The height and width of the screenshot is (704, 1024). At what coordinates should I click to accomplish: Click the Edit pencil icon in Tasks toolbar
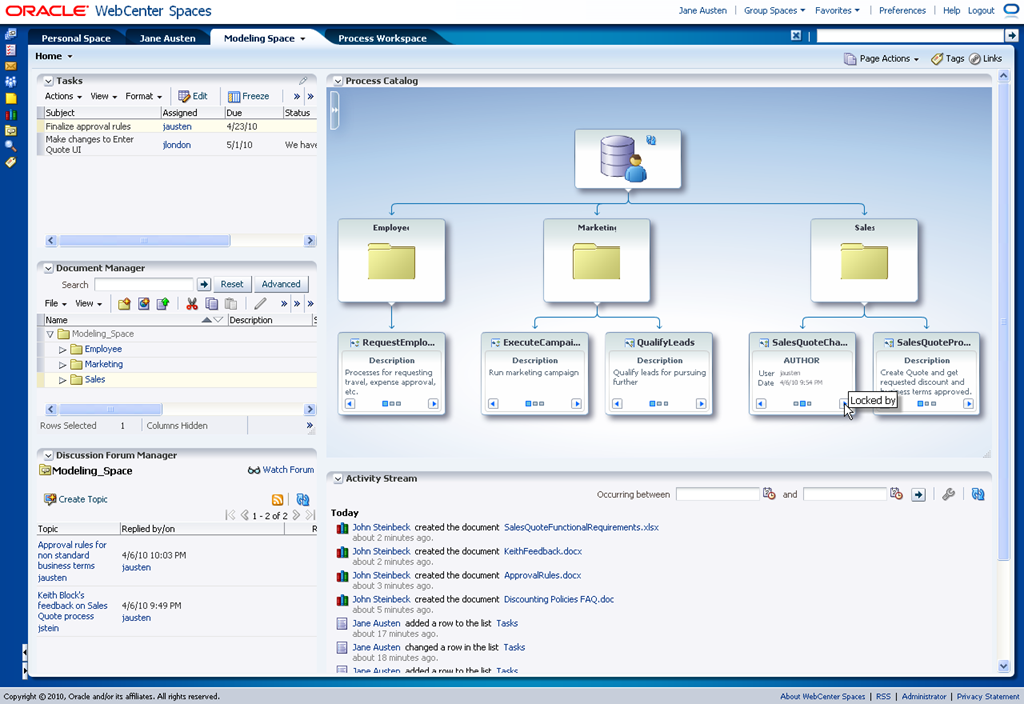click(x=184, y=96)
